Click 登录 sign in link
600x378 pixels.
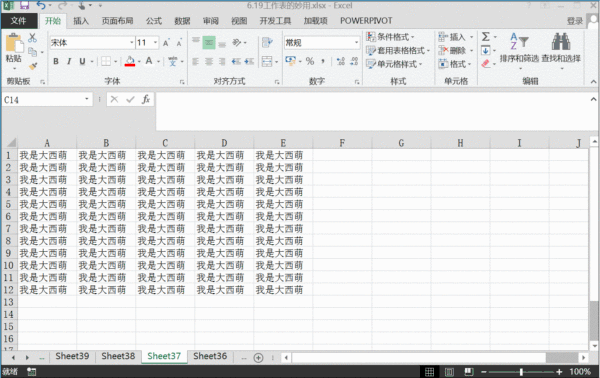(575, 21)
